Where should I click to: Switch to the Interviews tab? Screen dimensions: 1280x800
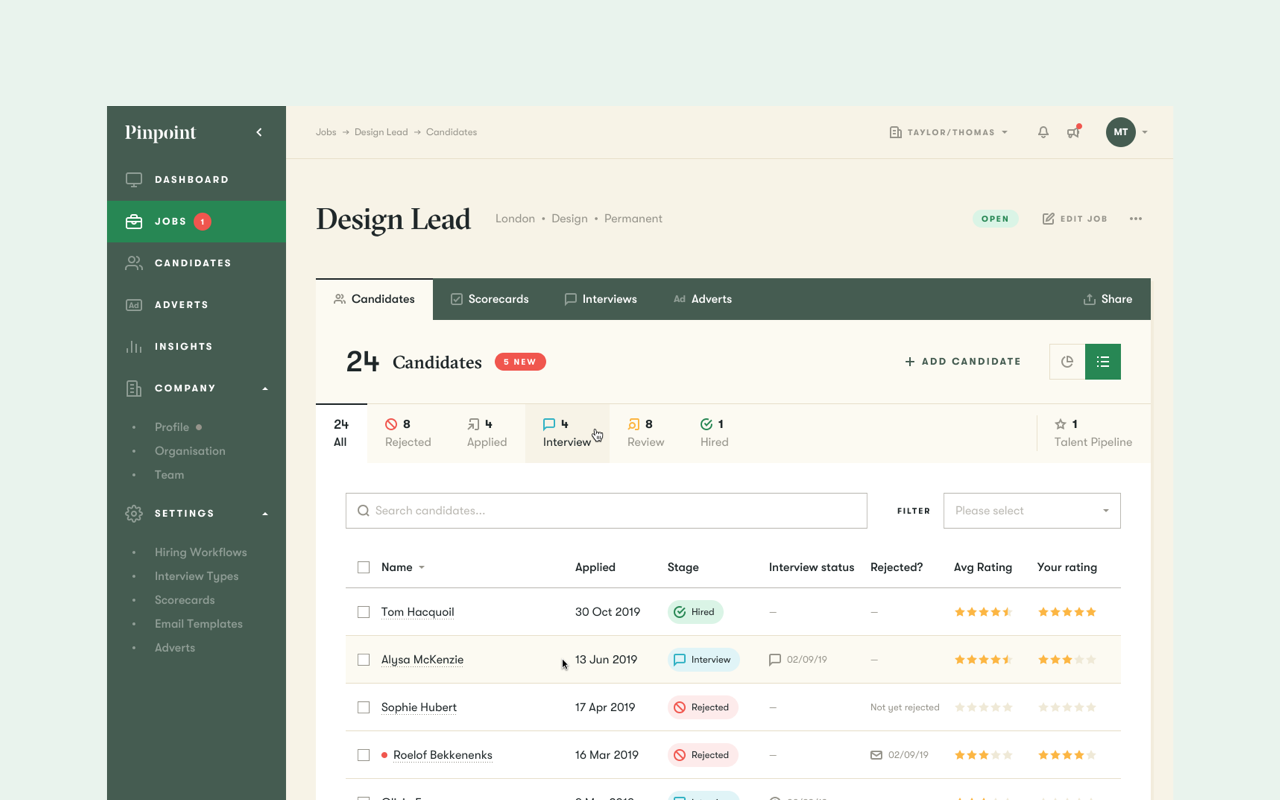(x=600, y=299)
